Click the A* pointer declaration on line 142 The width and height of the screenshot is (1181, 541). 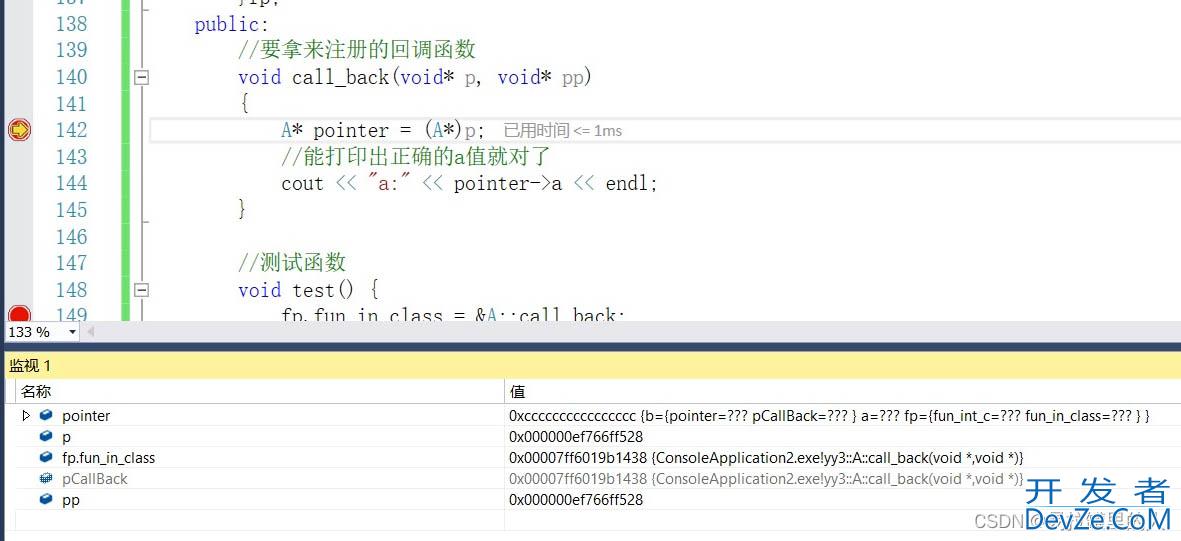(383, 130)
